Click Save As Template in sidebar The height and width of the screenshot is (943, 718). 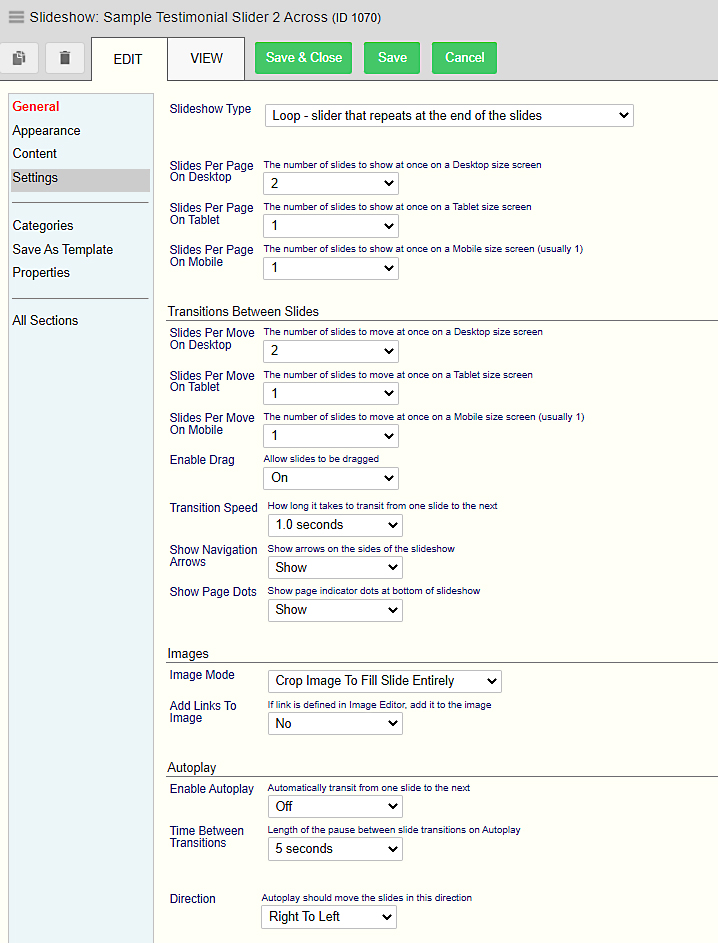coord(63,250)
